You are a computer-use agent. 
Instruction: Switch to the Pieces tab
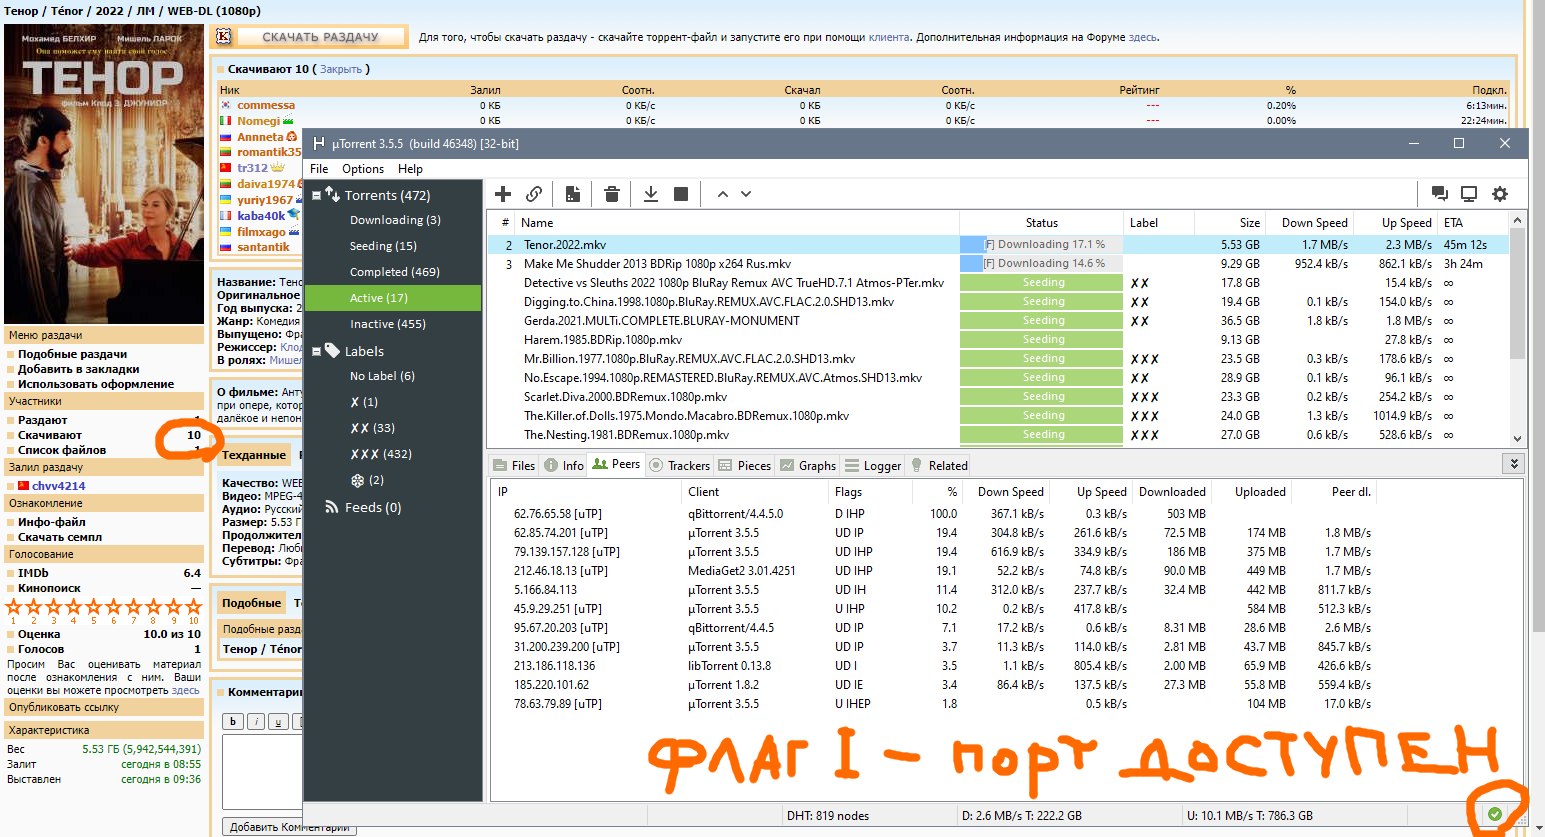[x=743, y=465]
